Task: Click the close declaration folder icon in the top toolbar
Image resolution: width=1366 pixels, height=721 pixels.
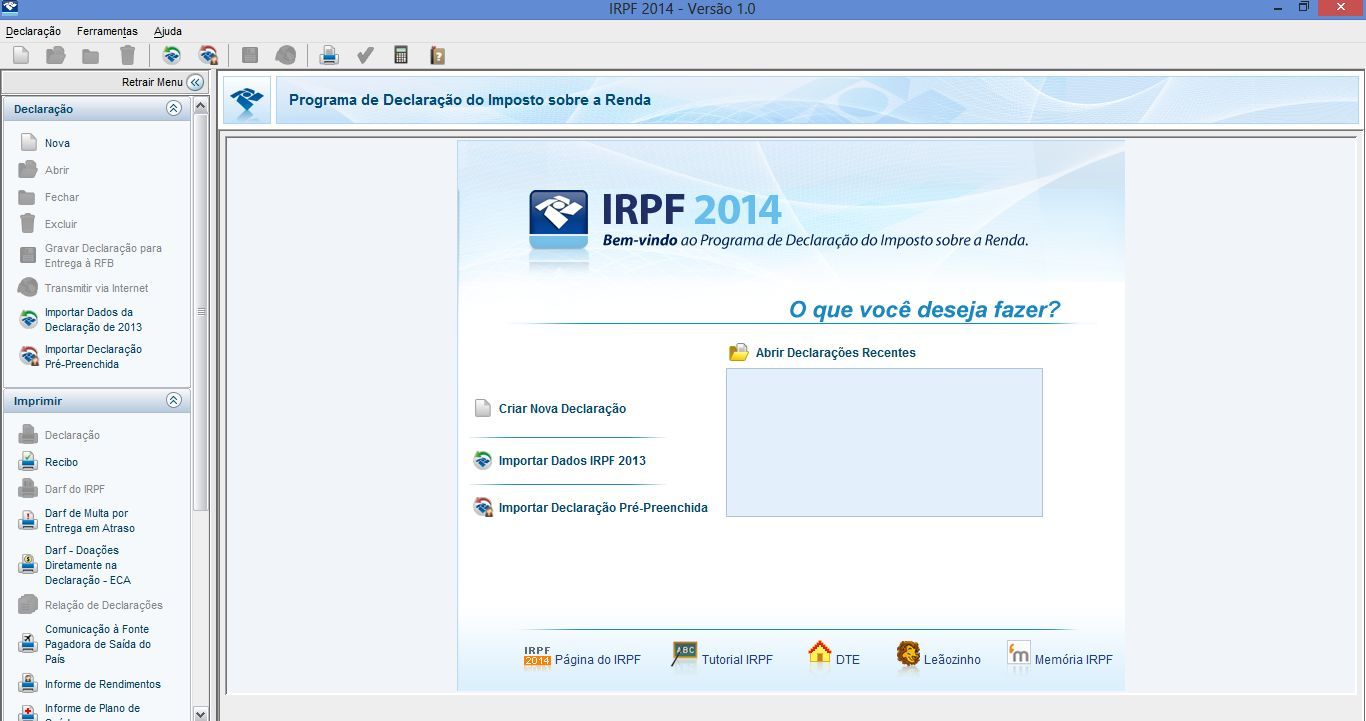Action: (91, 55)
